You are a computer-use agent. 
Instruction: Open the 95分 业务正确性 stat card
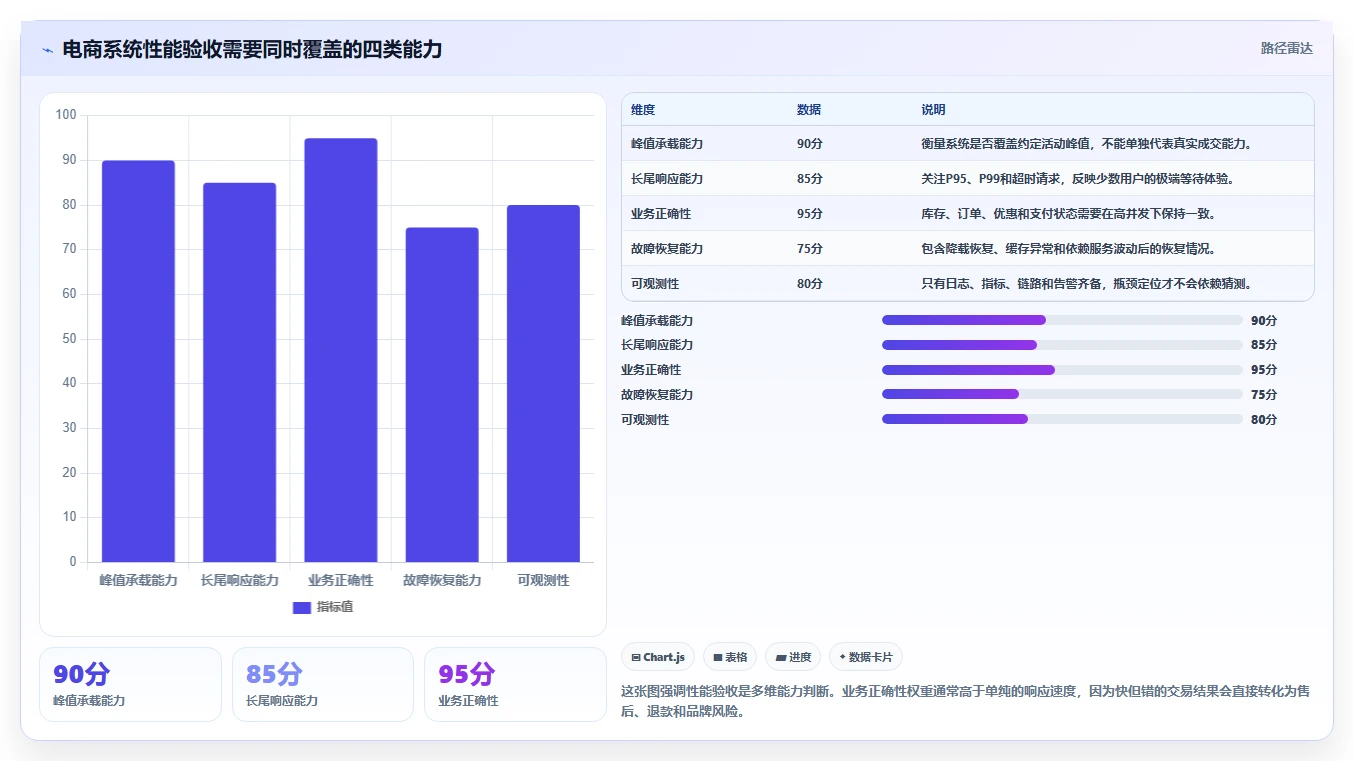tap(515, 684)
